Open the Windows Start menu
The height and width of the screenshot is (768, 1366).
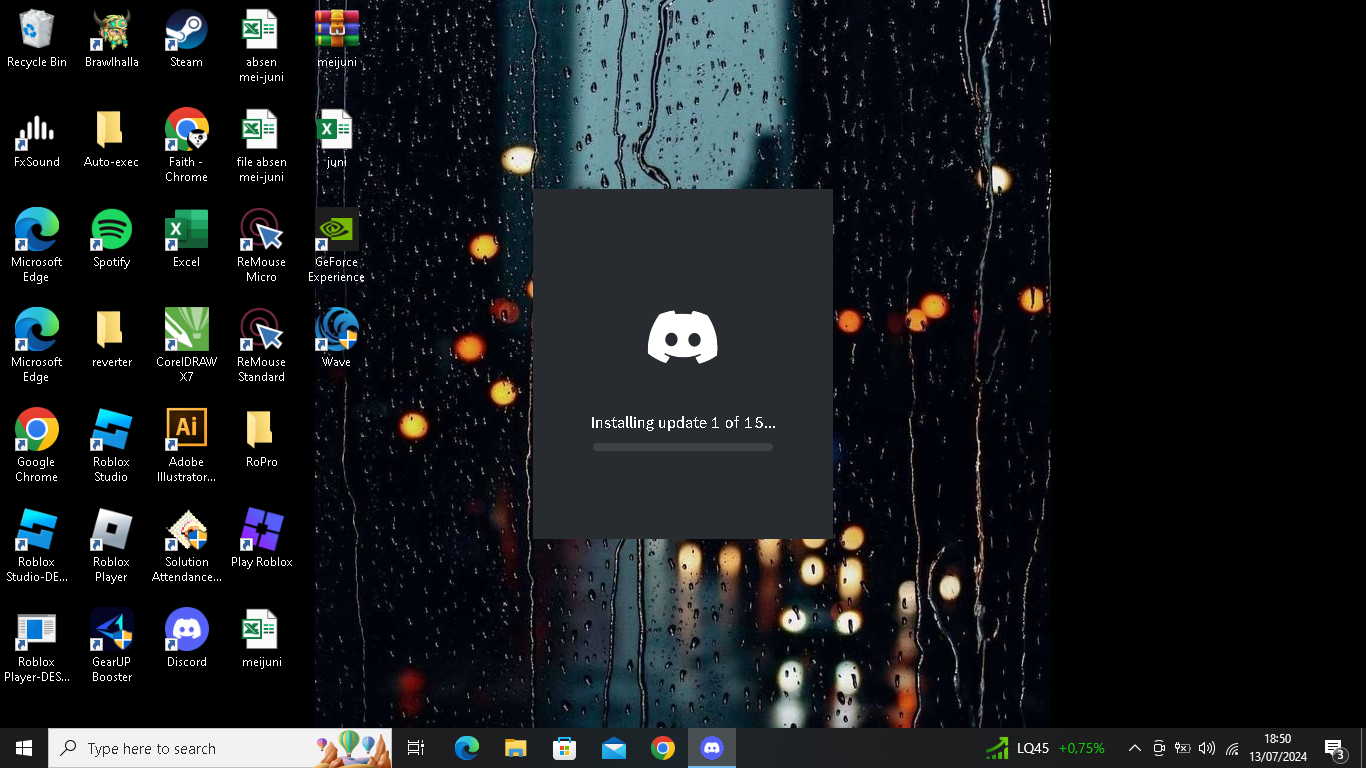[x=24, y=748]
